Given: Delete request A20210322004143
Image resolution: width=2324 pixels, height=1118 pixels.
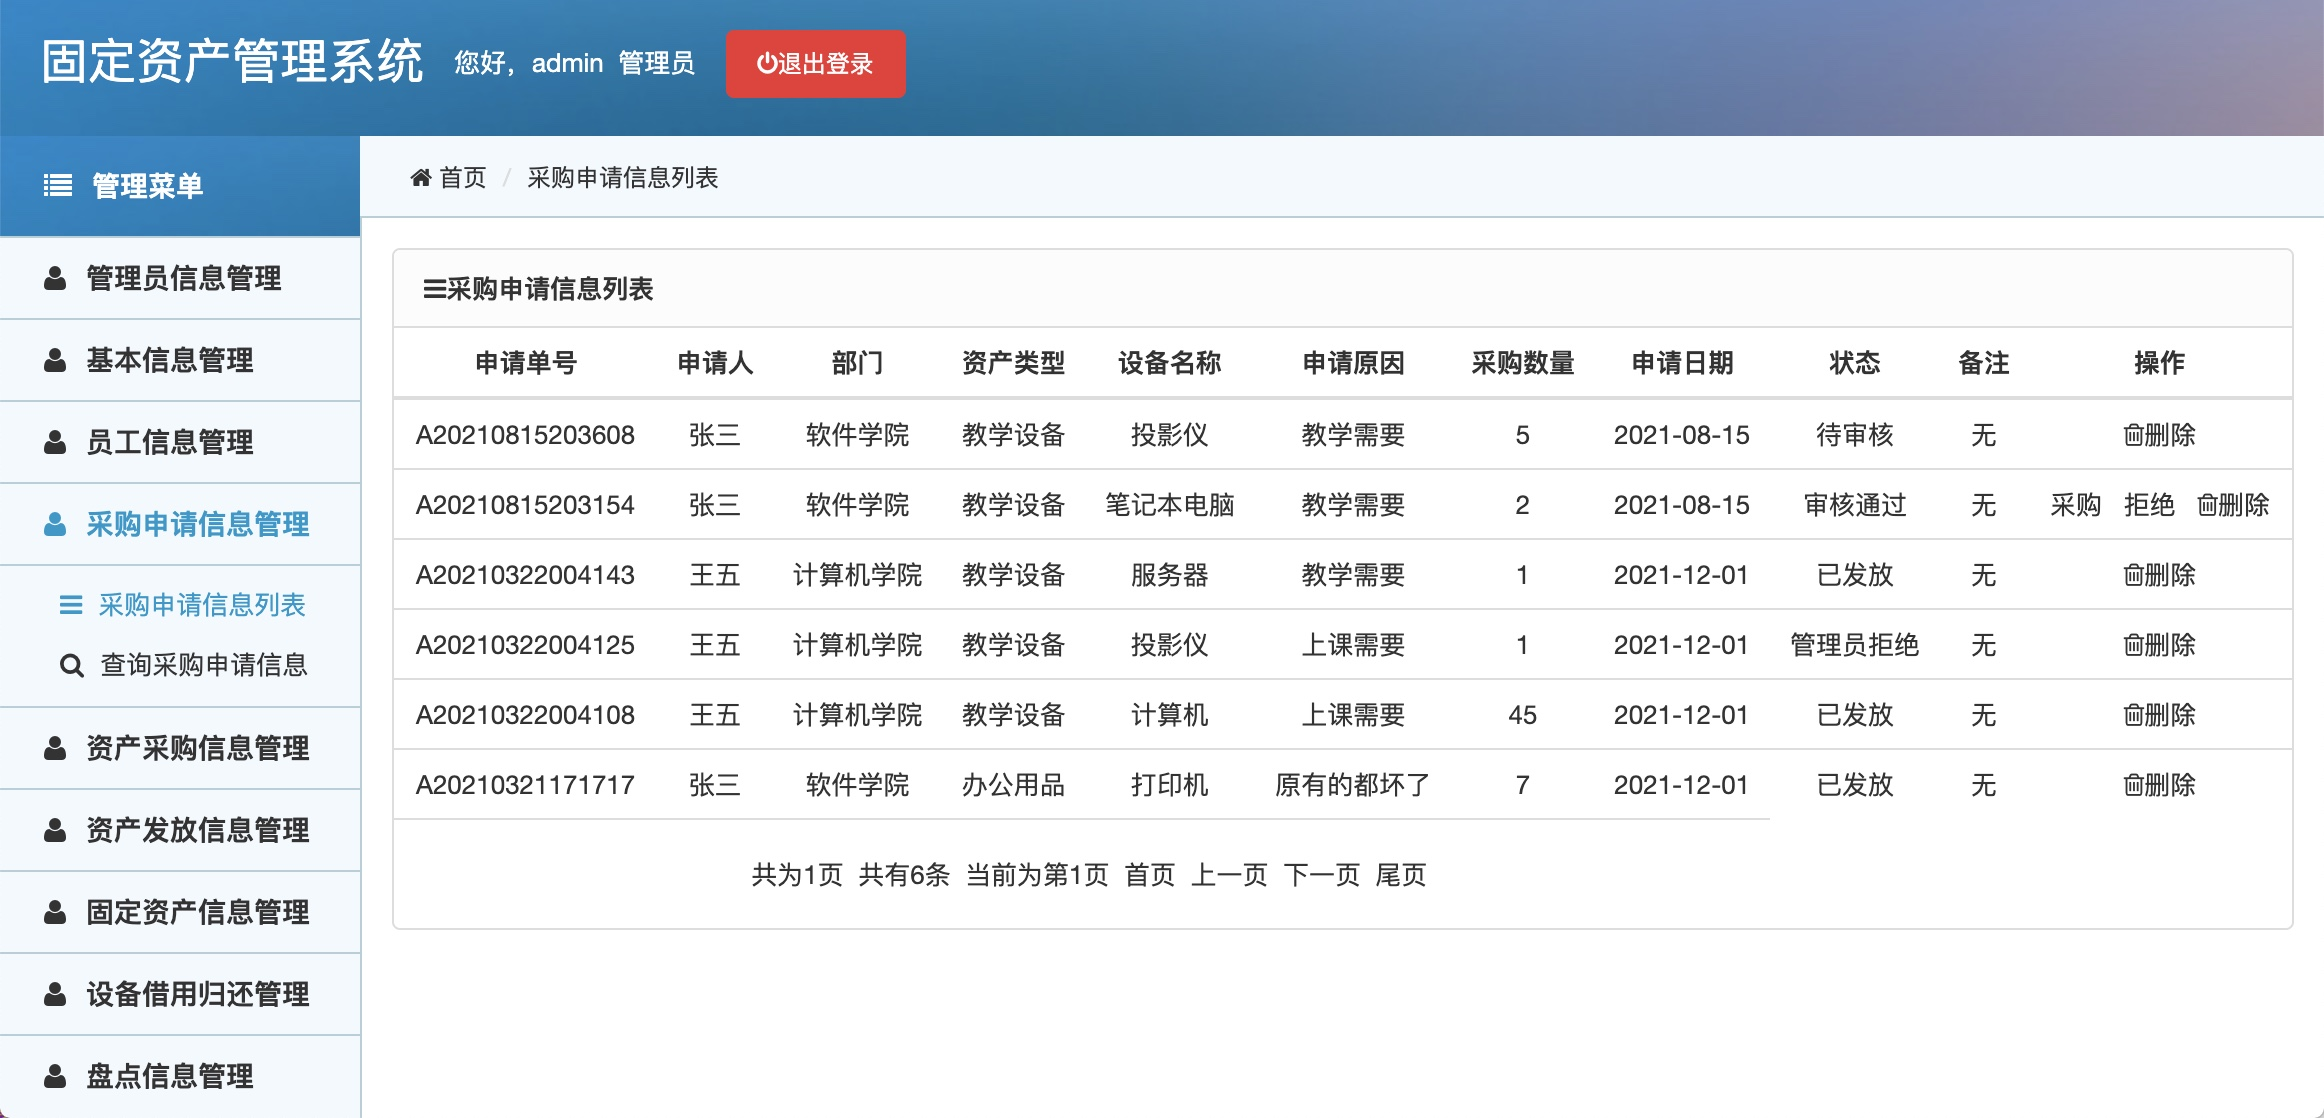Looking at the screenshot, I should 2159,575.
